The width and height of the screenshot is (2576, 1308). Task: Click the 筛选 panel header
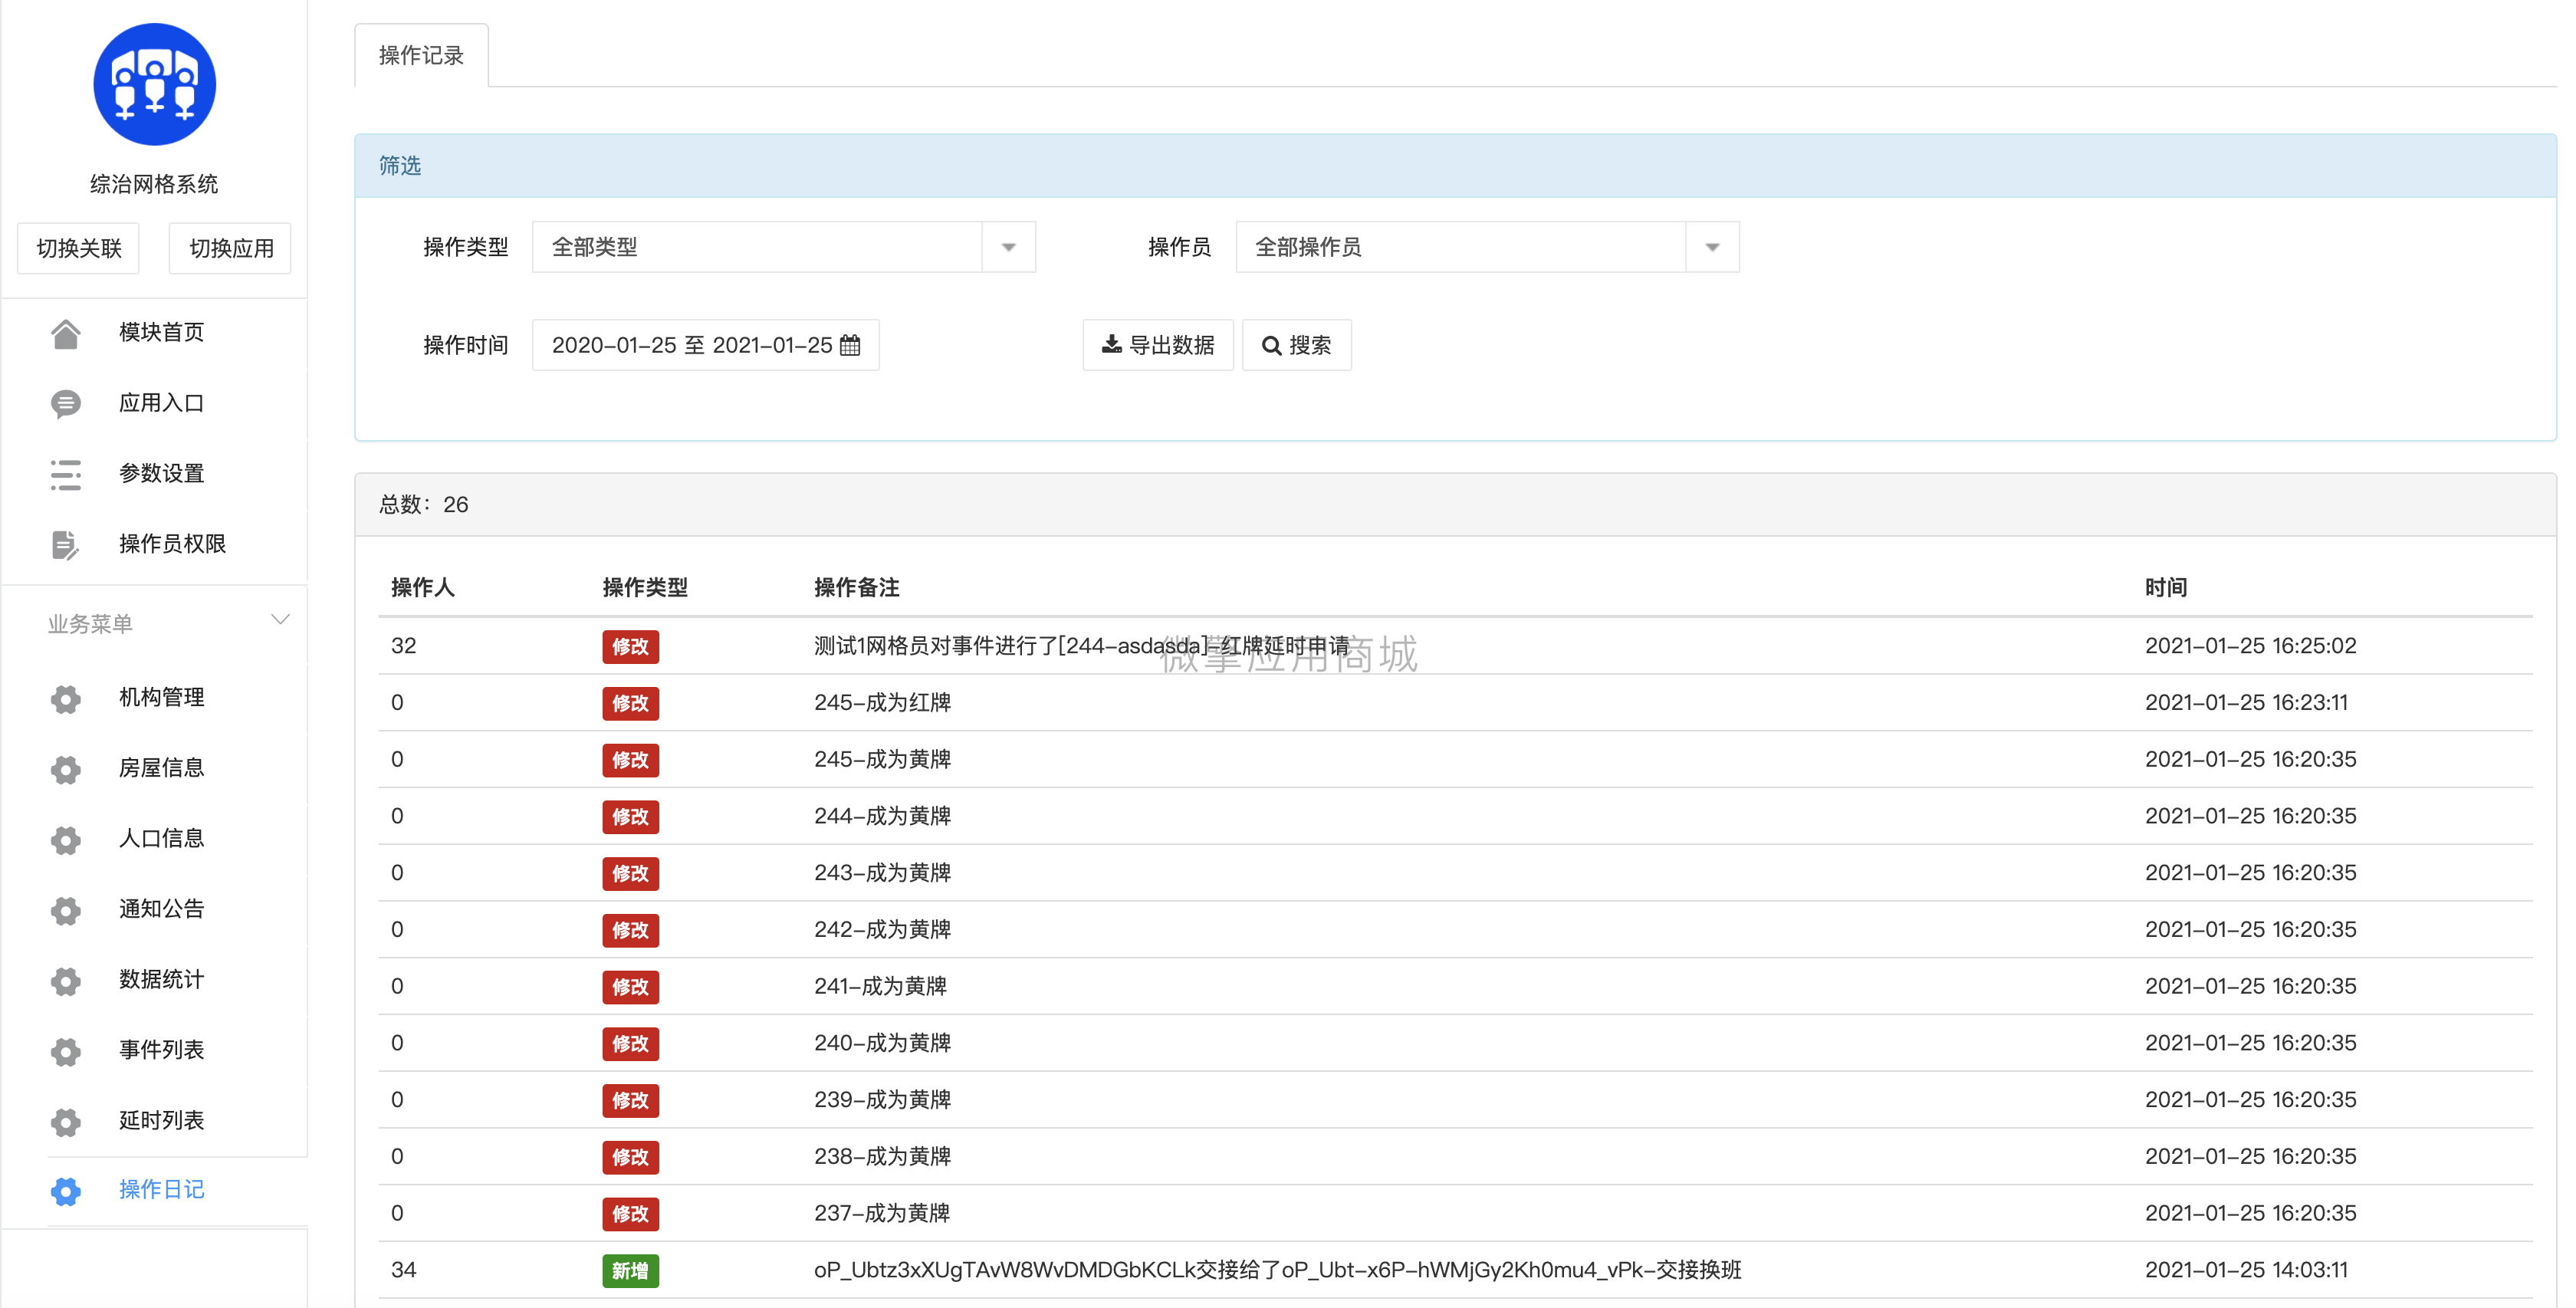[x=1455, y=166]
